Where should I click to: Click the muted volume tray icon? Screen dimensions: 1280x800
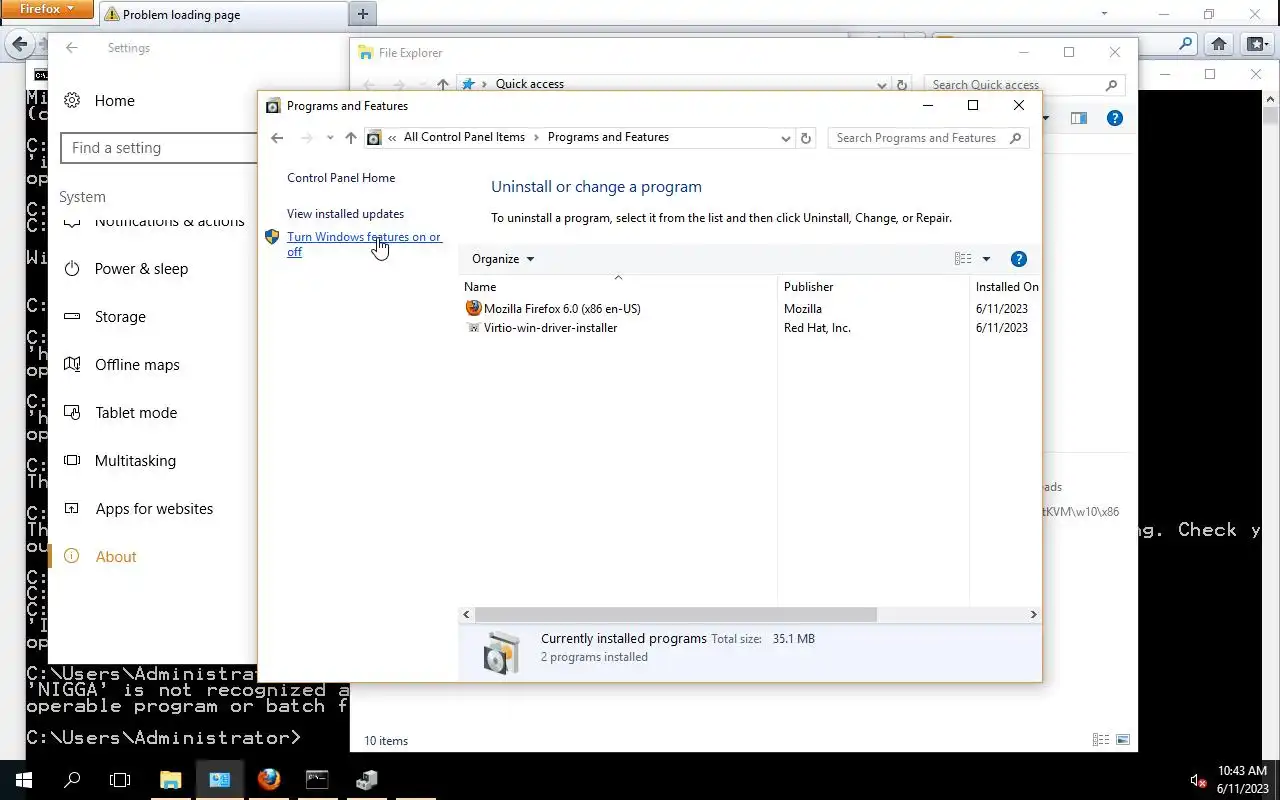click(x=1198, y=780)
